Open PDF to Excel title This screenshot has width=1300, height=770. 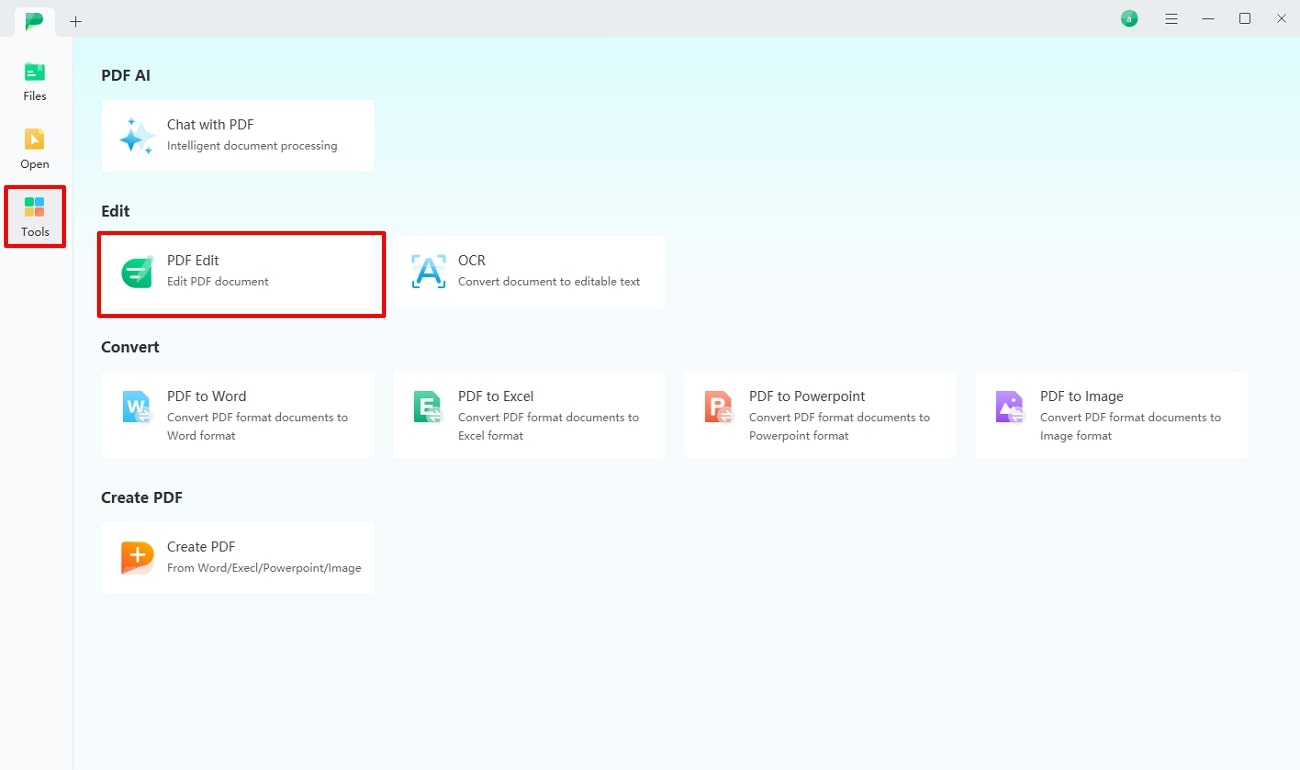(x=496, y=397)
